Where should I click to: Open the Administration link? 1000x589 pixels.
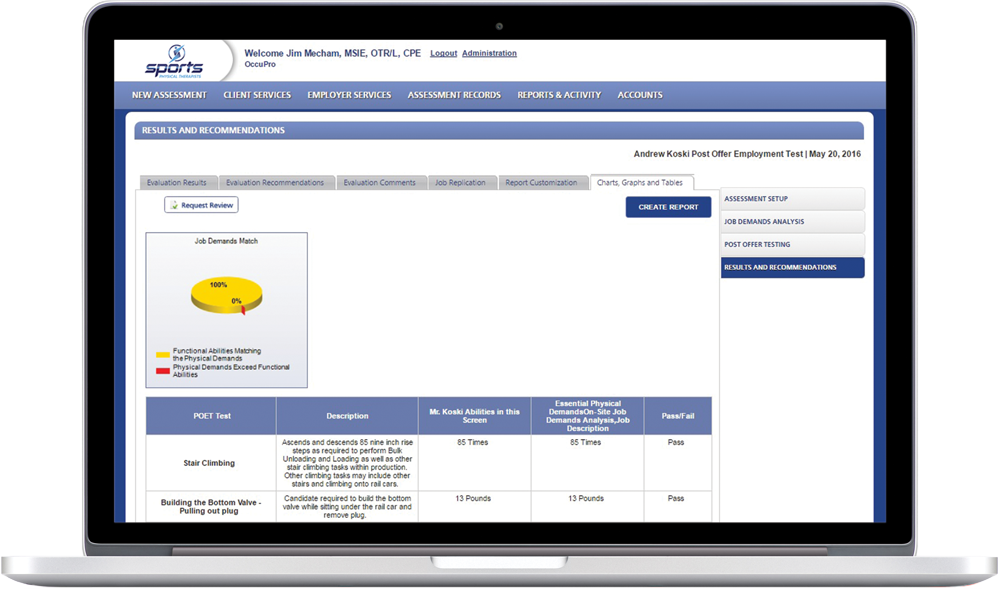click(x=489, y=54)
